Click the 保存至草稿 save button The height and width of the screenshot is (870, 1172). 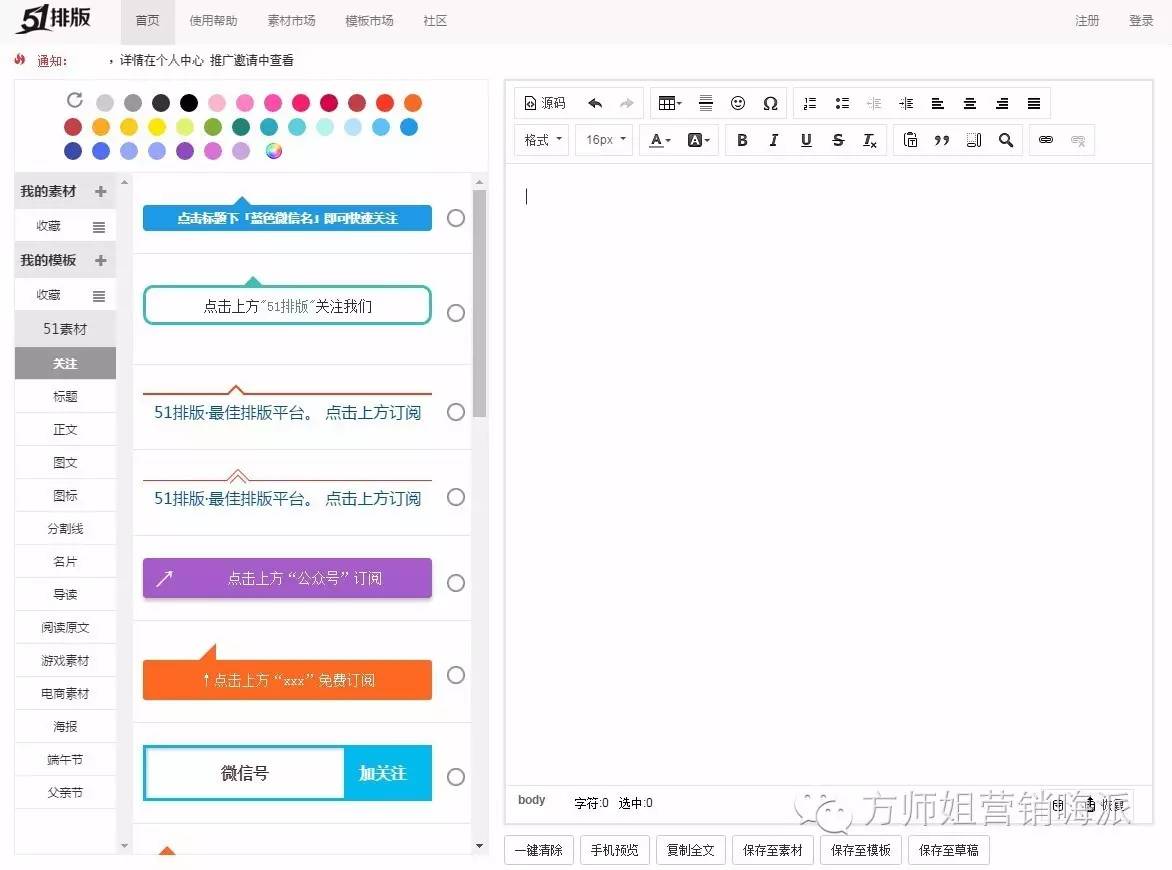point(947,849)
